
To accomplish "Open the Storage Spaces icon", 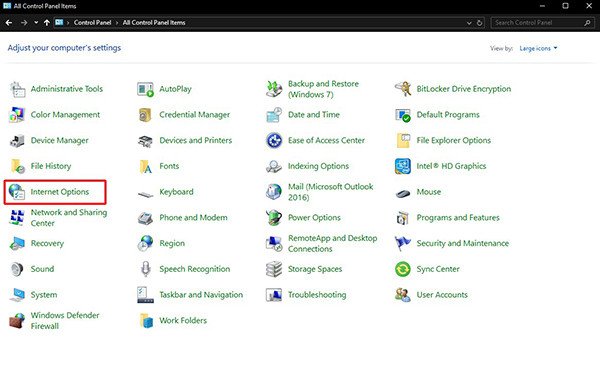I will (x=274, y=269).
